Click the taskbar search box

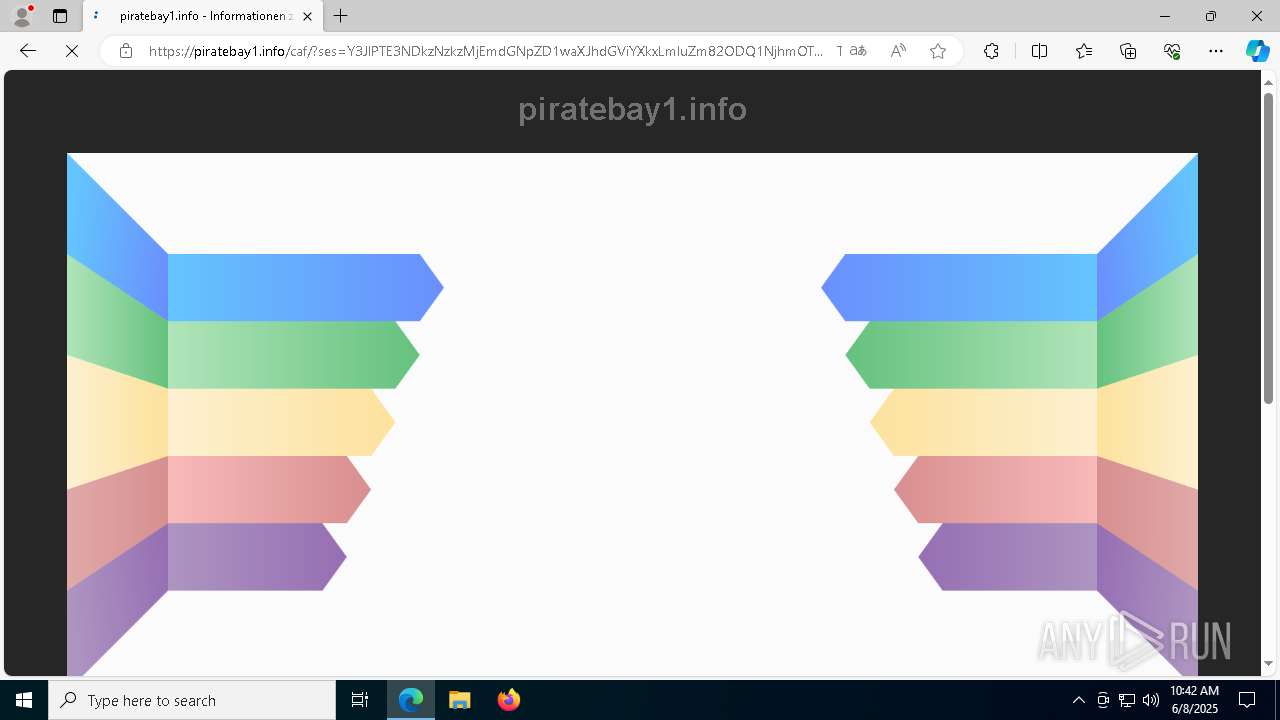point(192,700)
